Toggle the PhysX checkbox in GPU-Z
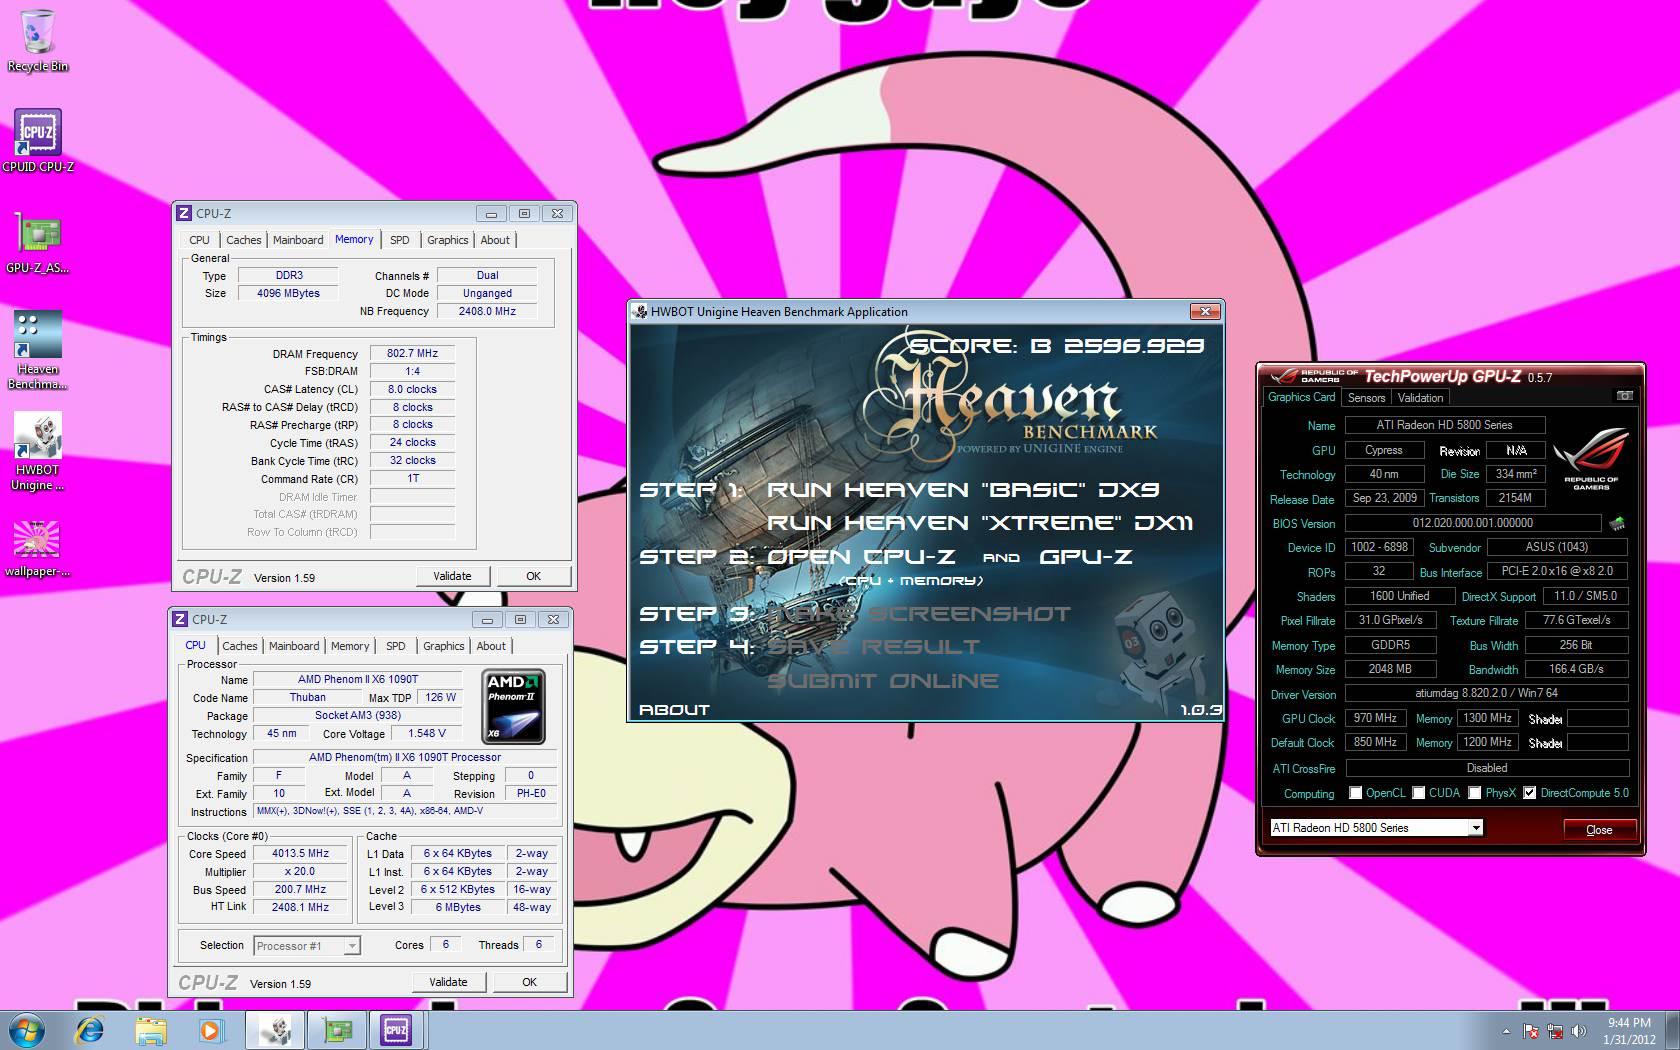The width and height of the screenshot is (1680, 1050). pyautogui.click(x=1475, y=793)
